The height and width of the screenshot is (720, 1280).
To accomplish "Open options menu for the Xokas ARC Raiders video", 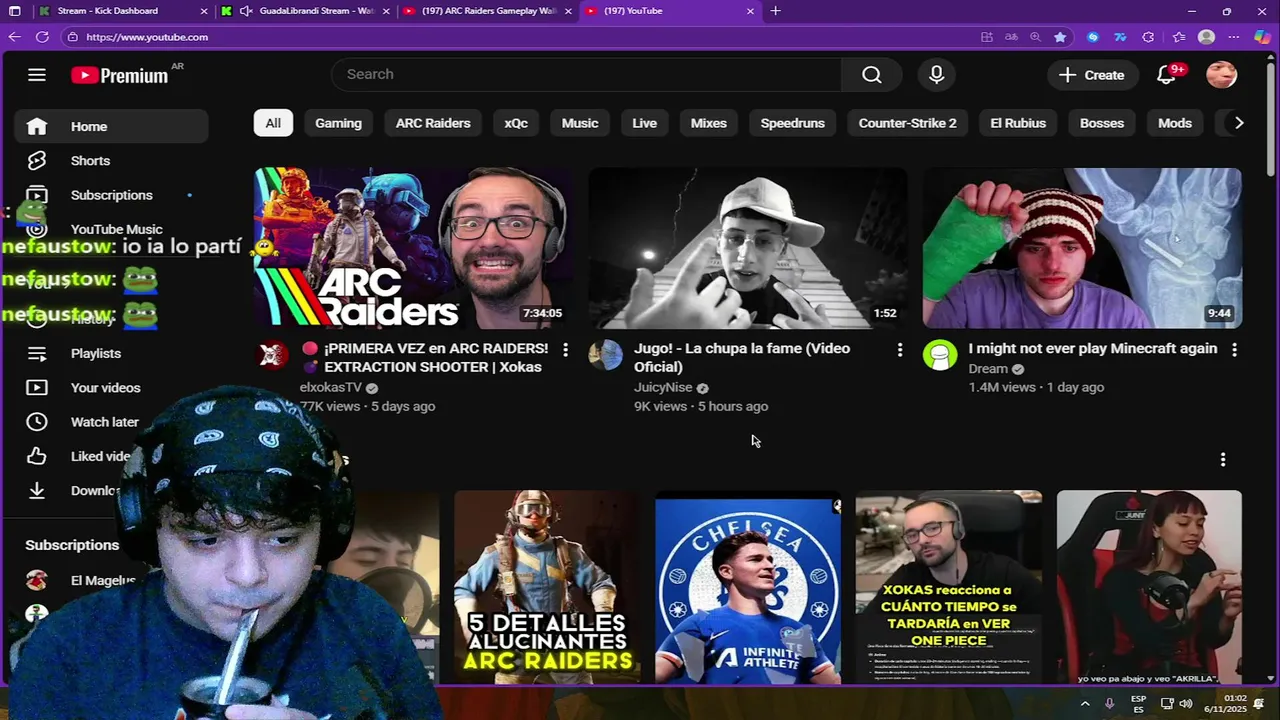I will (565, 350).
